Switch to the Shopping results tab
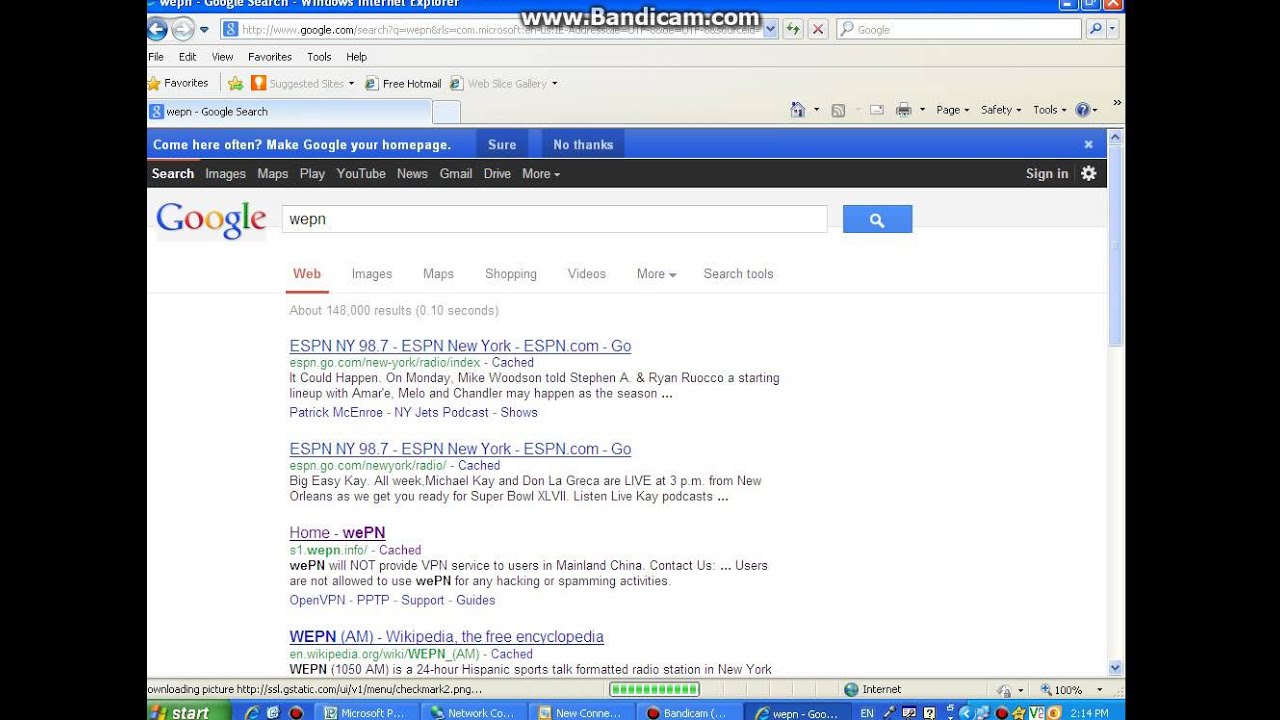Viewport: 1280px width, 720px height. 511,274
